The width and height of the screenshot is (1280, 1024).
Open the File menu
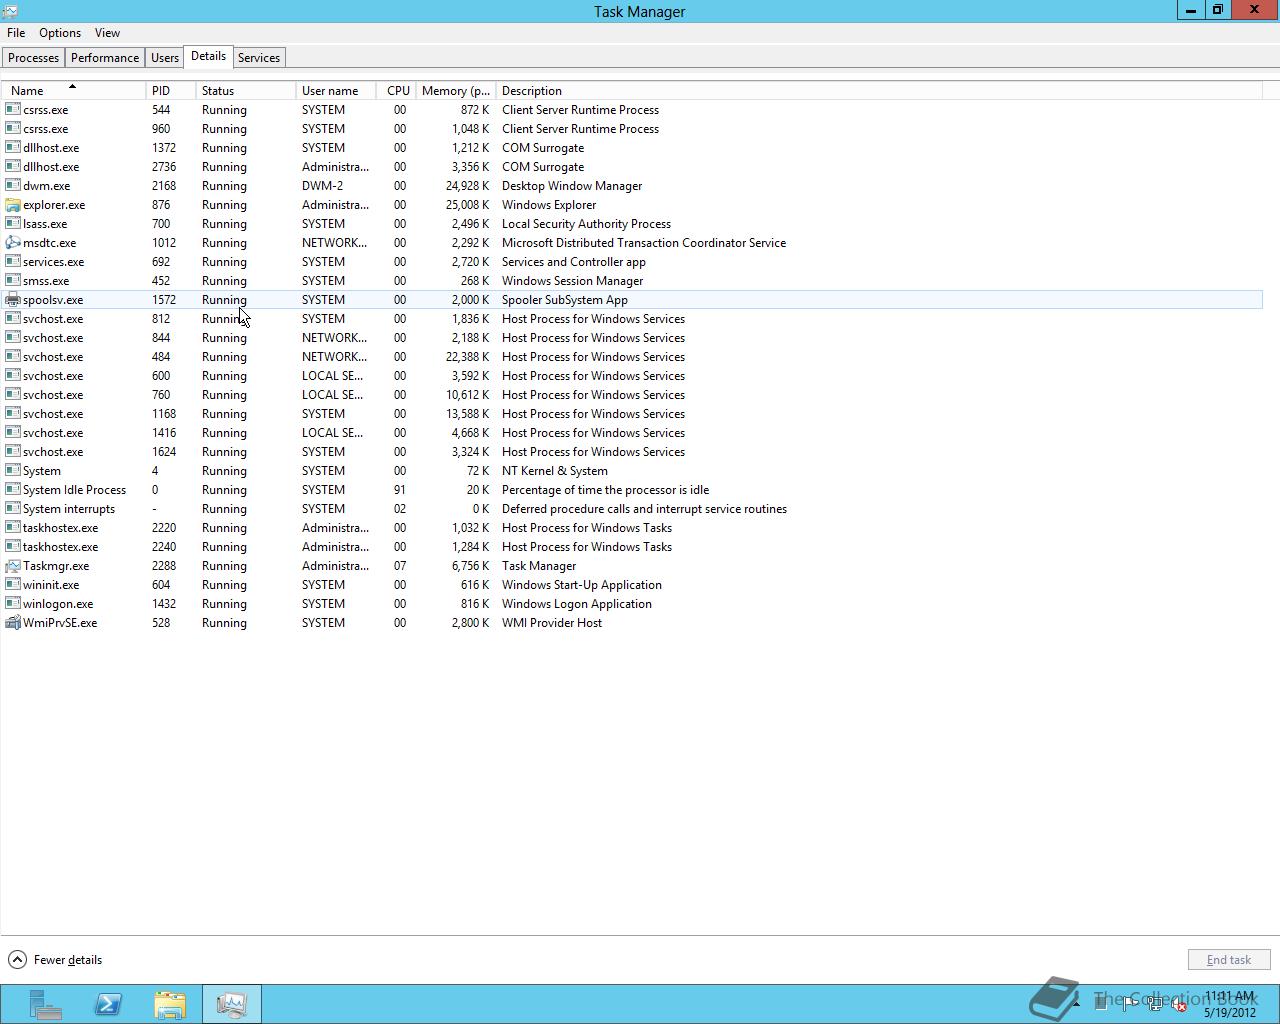click(x=16, y=33)
